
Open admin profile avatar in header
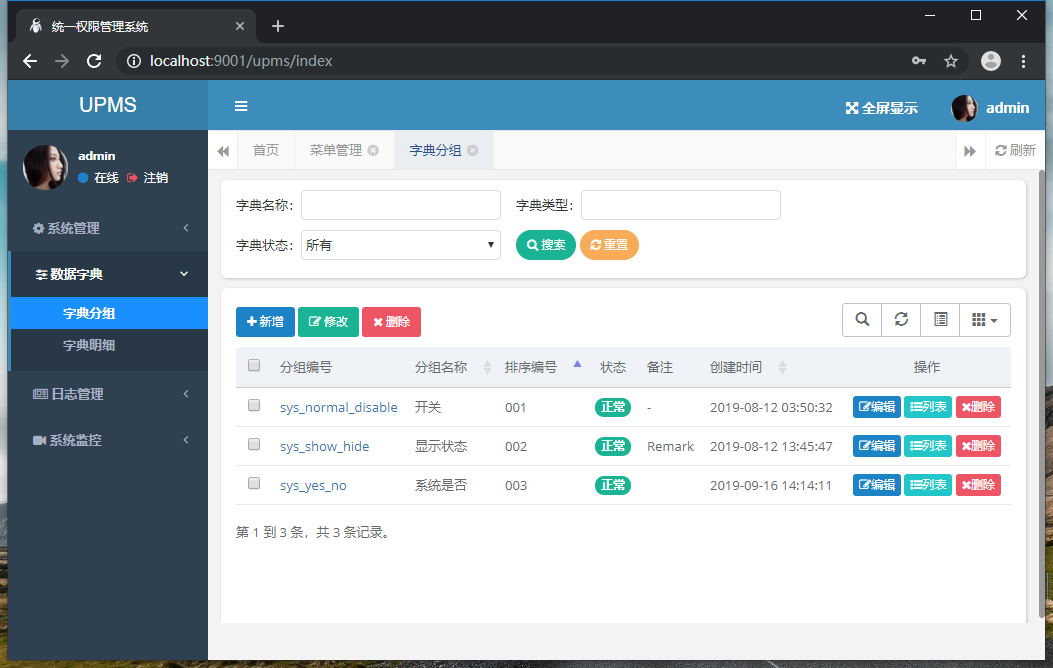click(964, 108)
